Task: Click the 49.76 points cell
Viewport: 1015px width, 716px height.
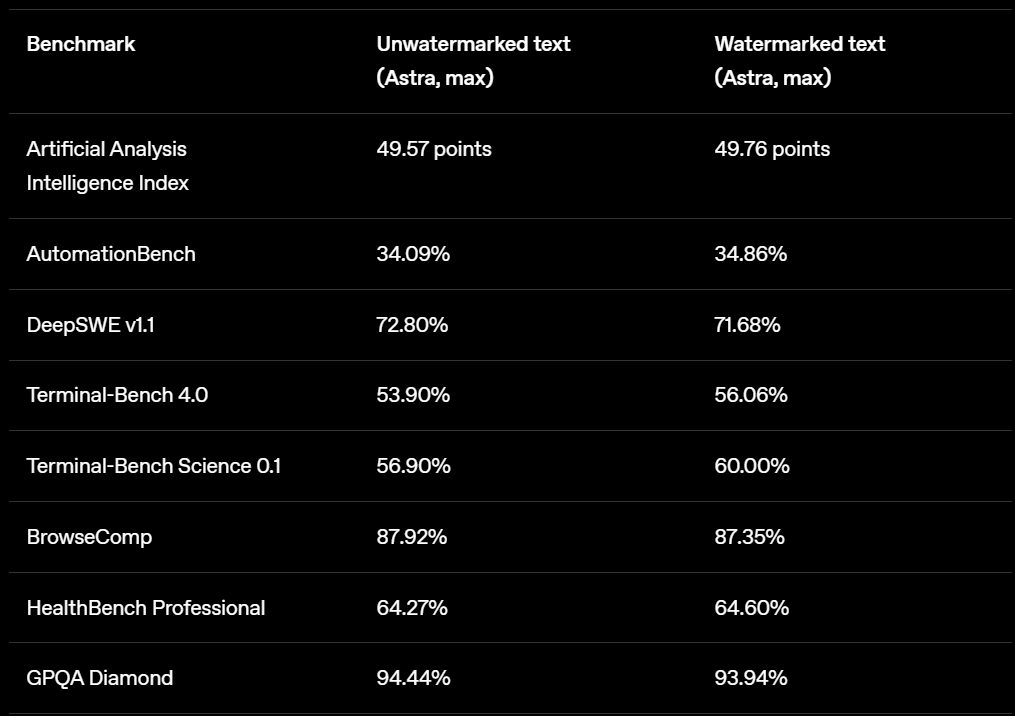Action: coord(772,149)
